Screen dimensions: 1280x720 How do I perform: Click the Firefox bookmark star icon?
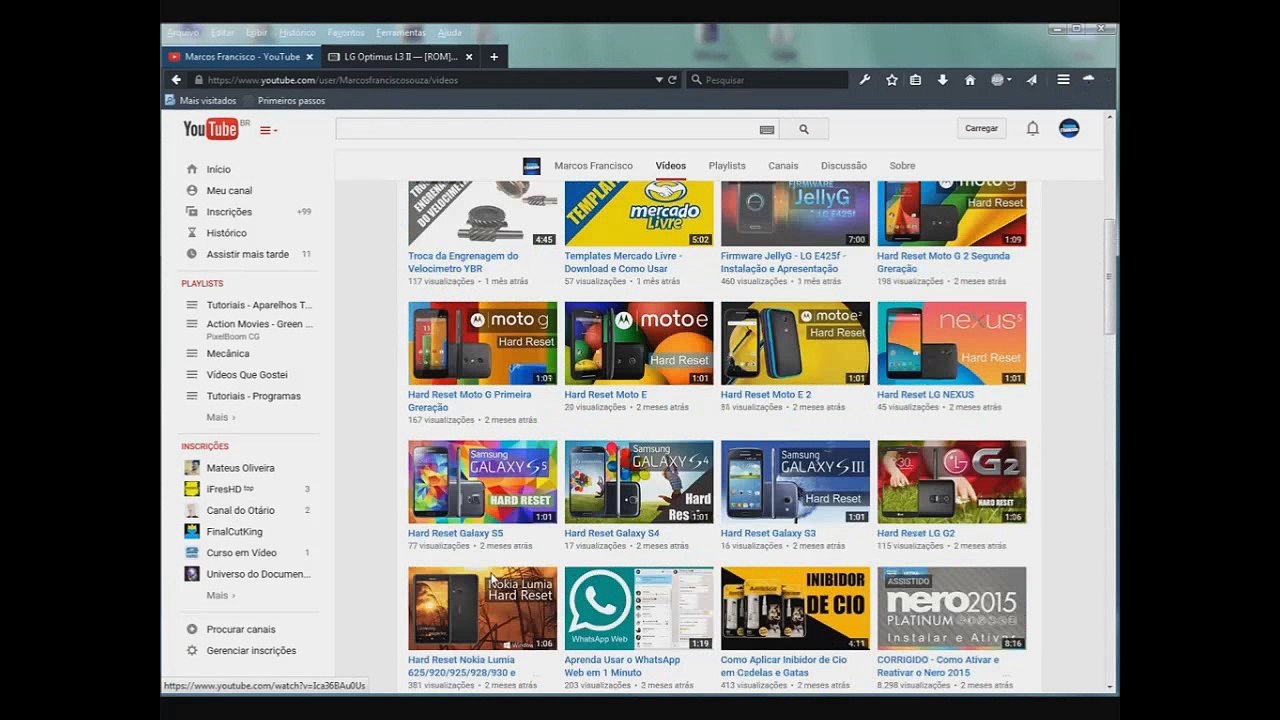(x=891, y=80)
